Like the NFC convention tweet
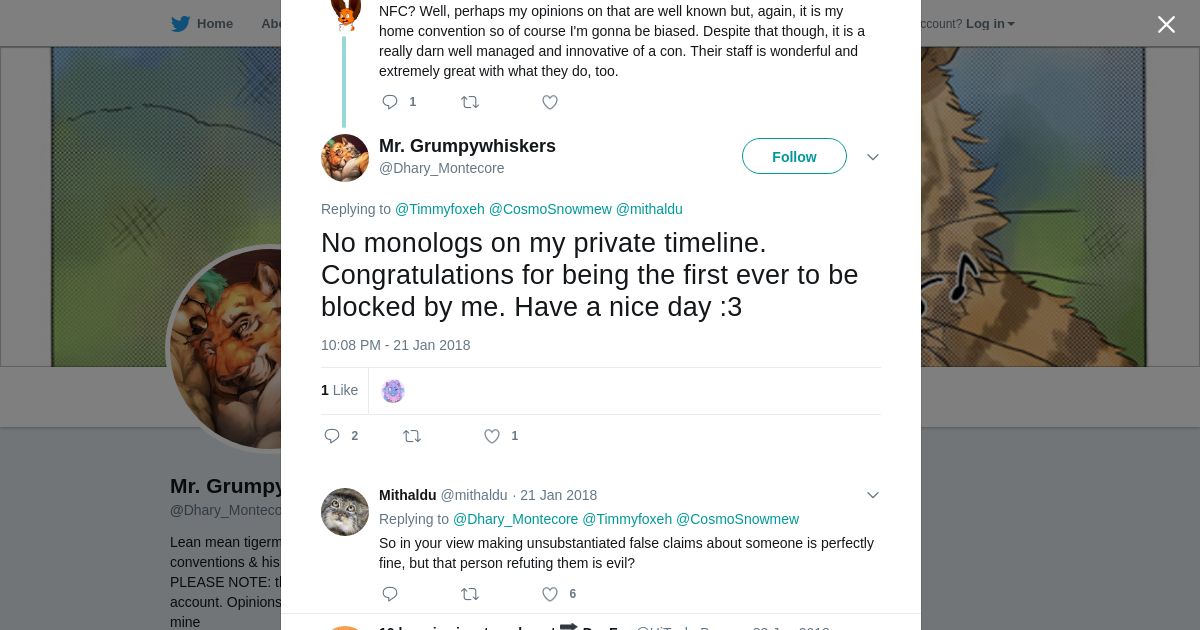Screen dimensions: 1200x630 (549, 102)
